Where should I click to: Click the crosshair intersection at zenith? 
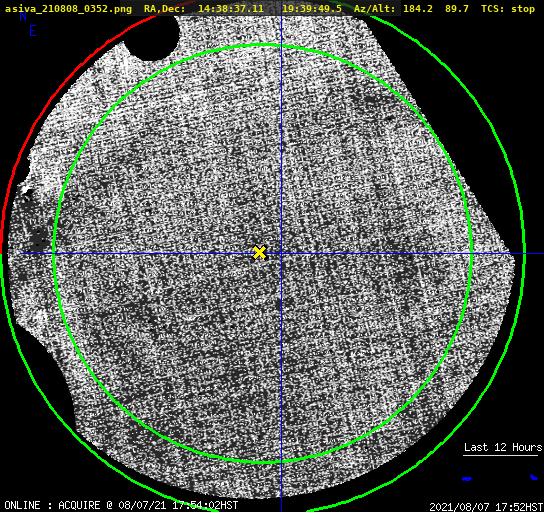coord(281,254)
